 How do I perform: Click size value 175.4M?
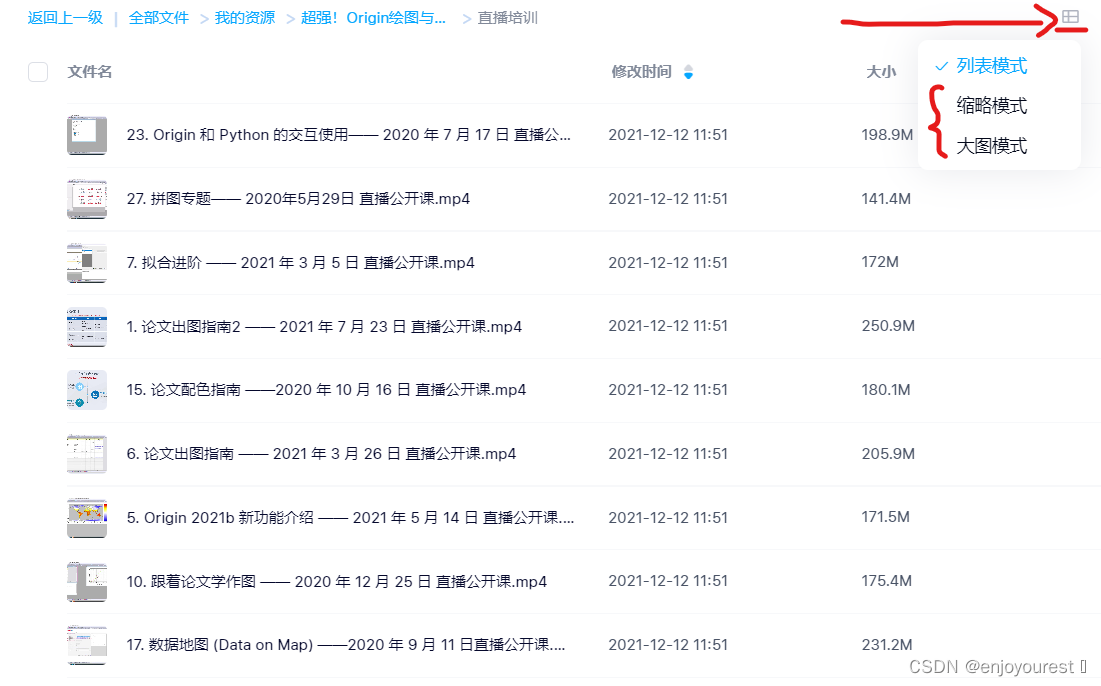tap(887, 581)
